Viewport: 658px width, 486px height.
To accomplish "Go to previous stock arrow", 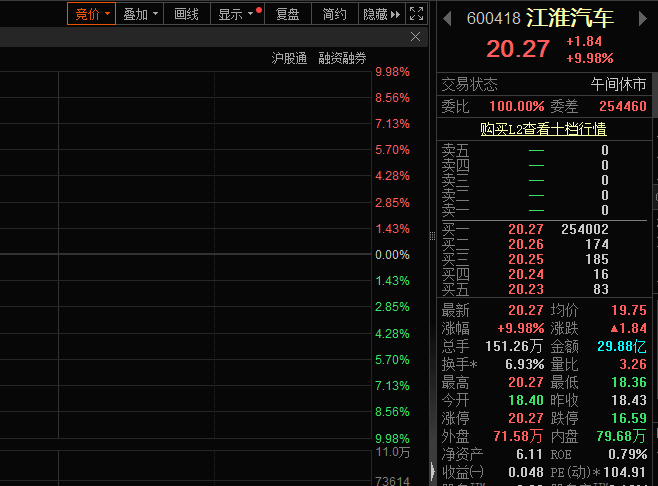I will (x=447, y=18).
